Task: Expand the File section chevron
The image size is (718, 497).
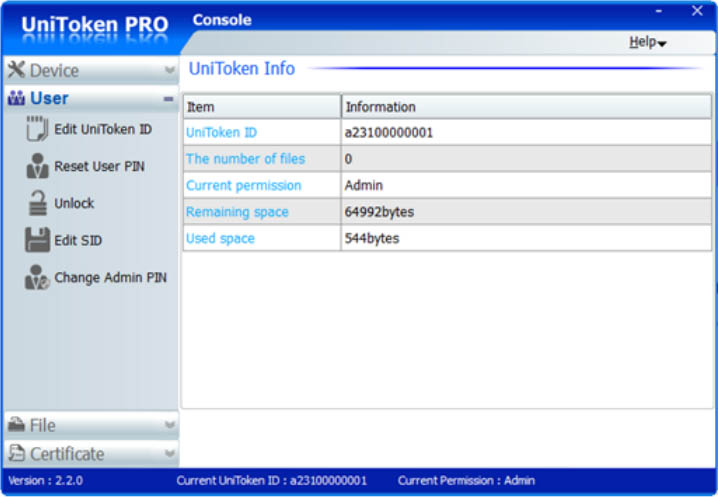Action: (169, 425)
